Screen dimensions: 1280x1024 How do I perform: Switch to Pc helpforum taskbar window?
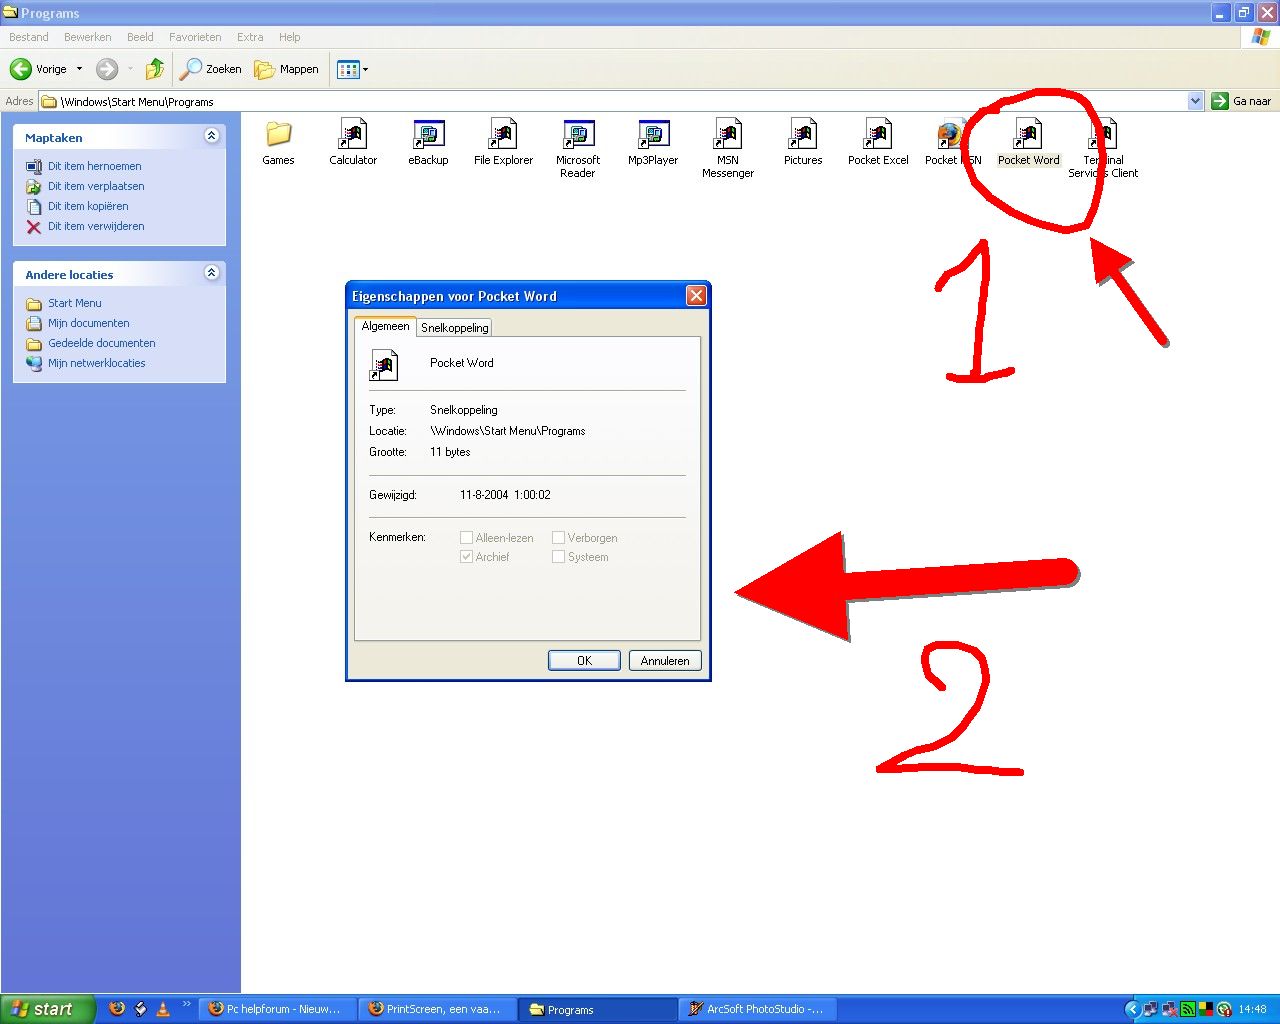pyautogui.click(x=277, y=1009)
